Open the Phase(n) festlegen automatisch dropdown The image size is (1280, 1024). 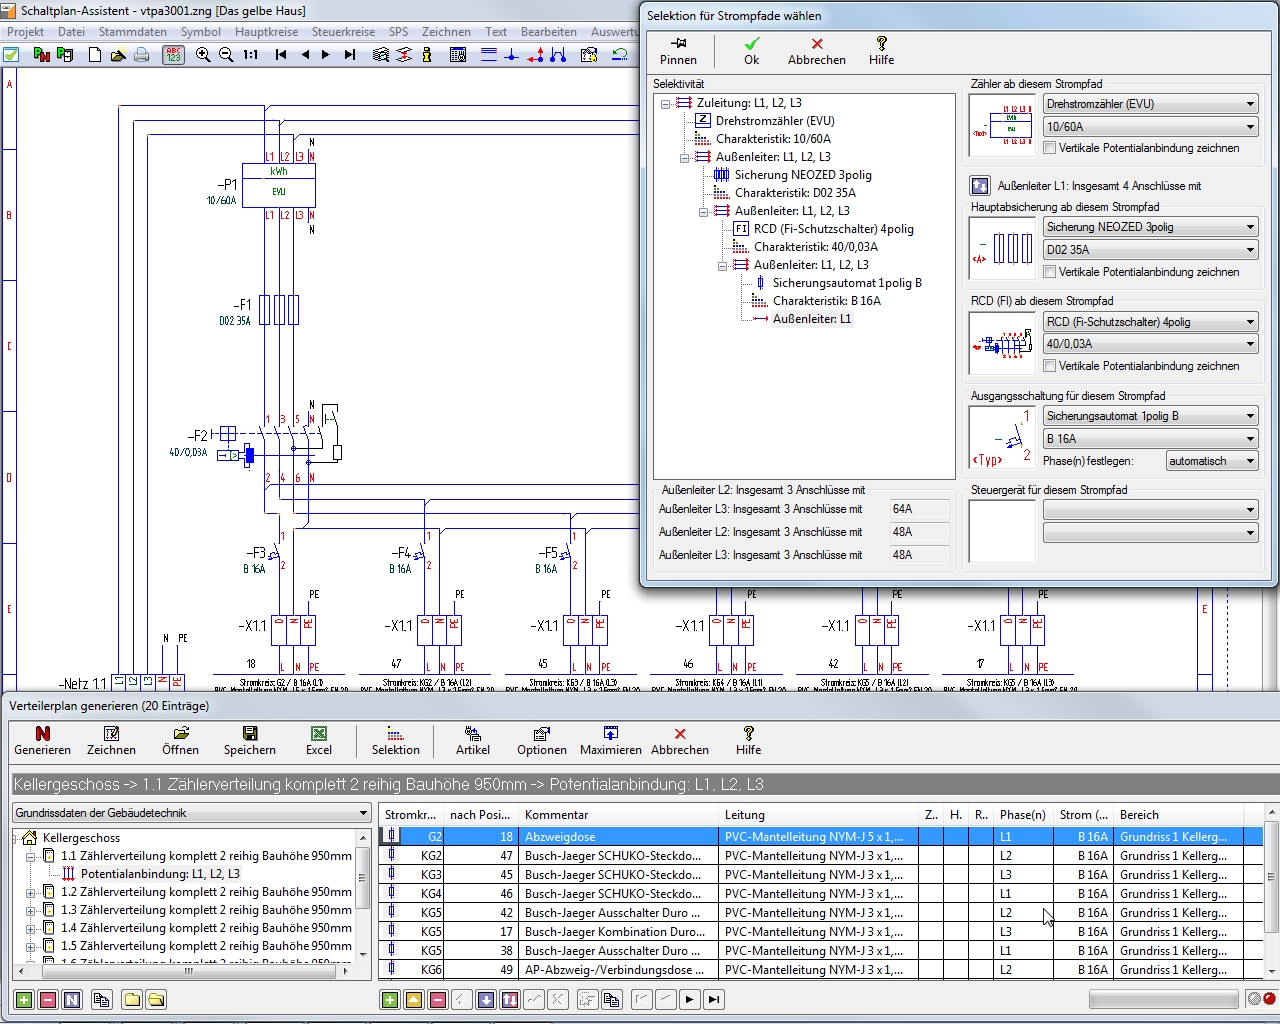click(x=1211, y=461)
